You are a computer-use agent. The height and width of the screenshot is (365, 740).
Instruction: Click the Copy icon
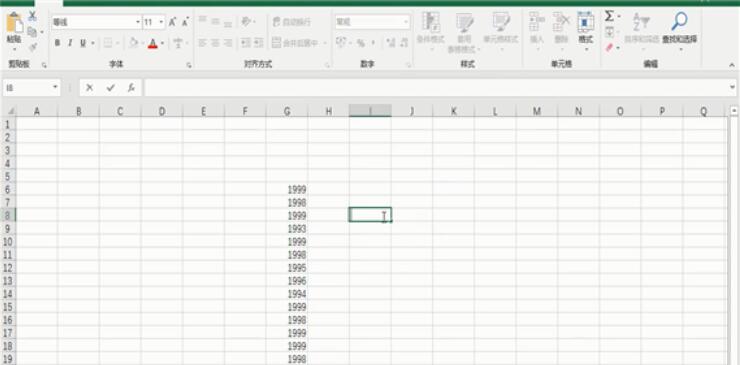point(32,32)
